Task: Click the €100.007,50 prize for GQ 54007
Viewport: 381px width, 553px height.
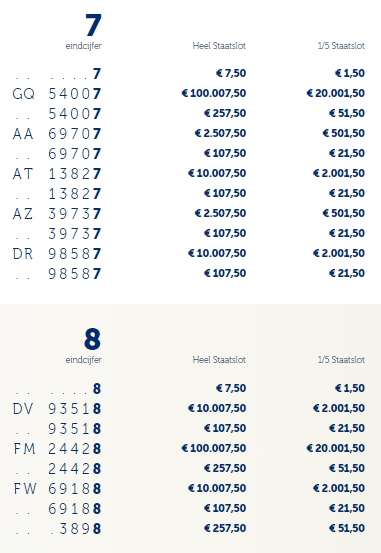Action: (214, 93)
